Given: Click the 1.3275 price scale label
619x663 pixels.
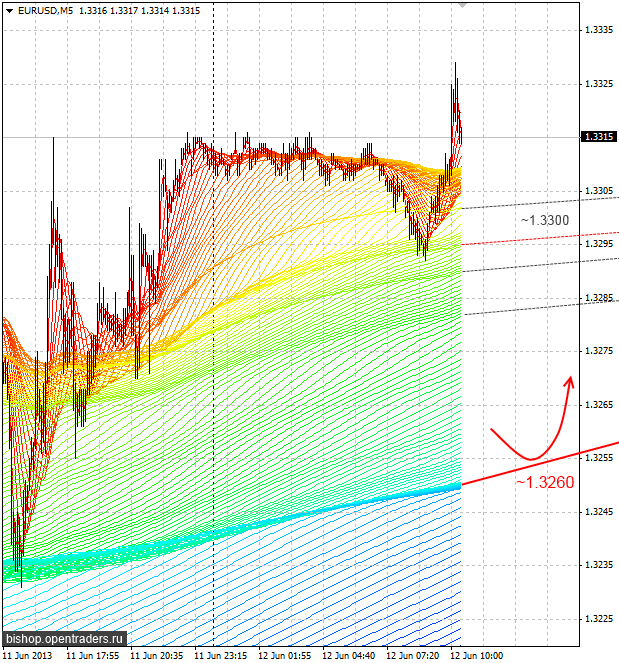Looking at the screenshot, I should (599, 351).
